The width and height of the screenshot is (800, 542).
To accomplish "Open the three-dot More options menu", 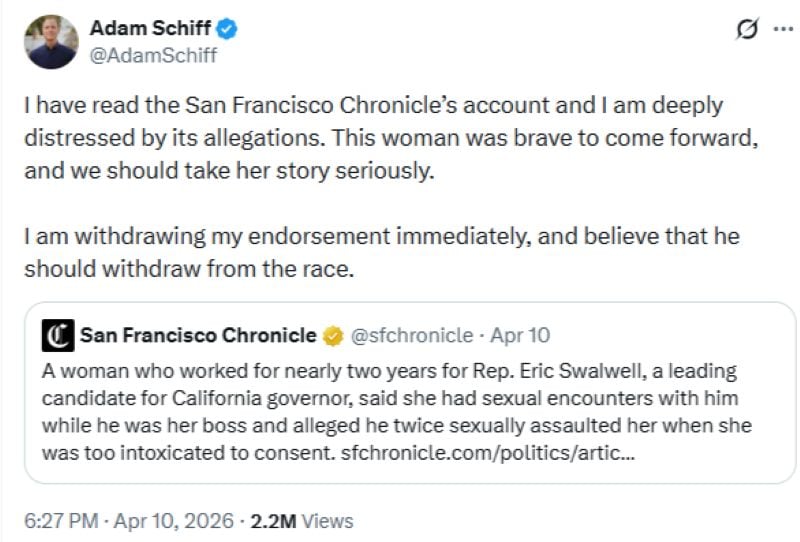I will click(x=781, y=29).
